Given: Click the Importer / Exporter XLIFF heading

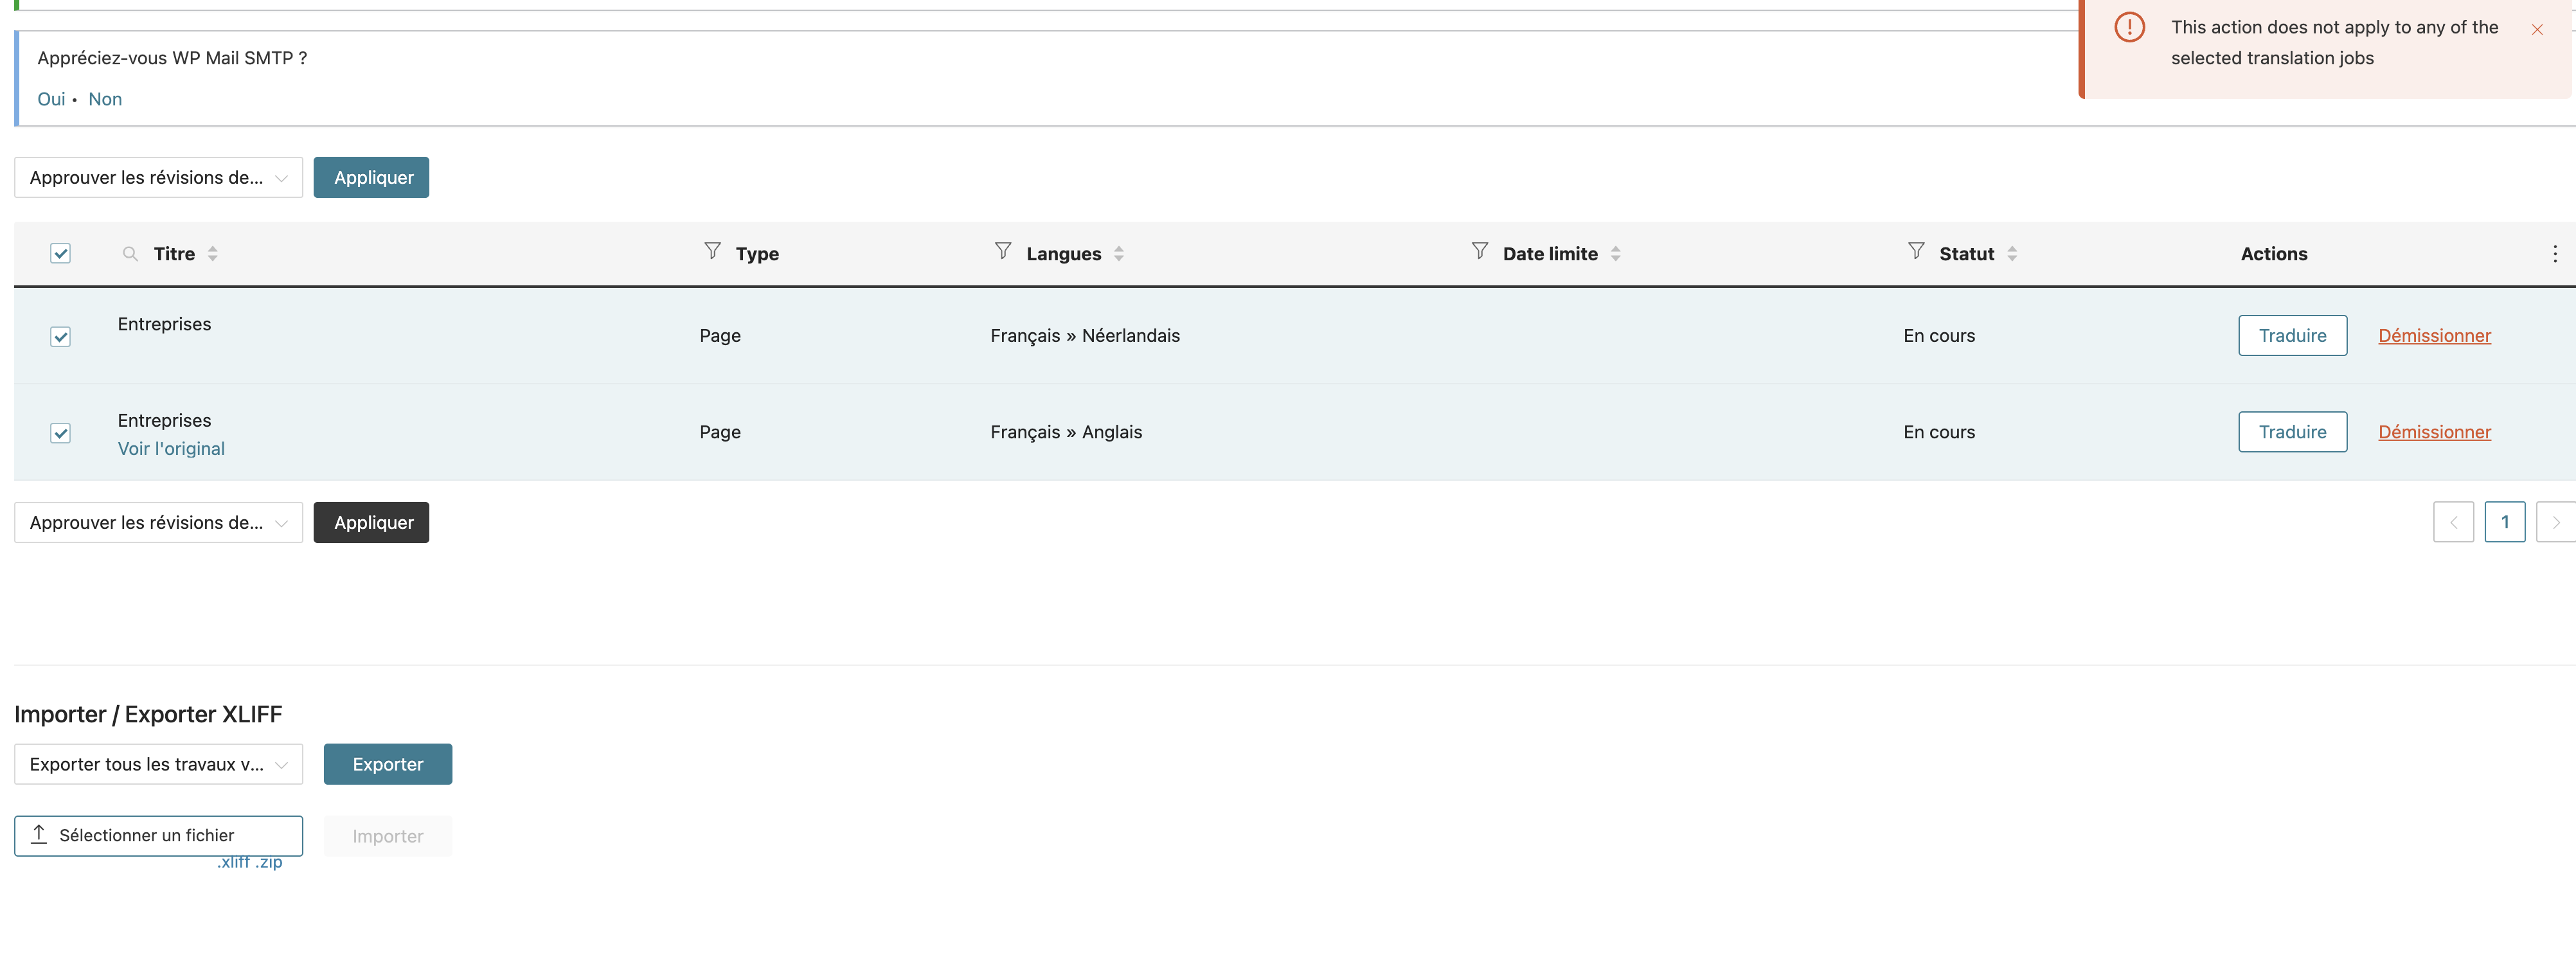Looking at the screenshot, I should (148, 714).
